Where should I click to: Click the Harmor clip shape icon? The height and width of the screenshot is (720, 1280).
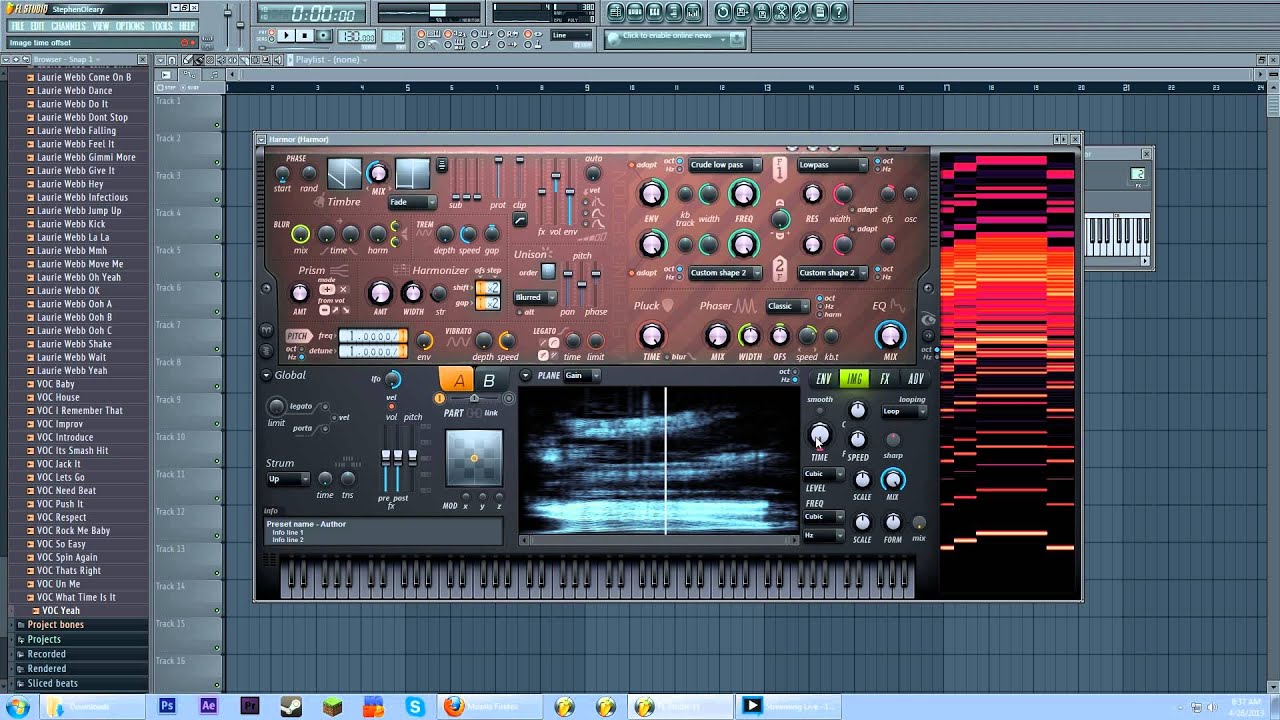[519, 219]
